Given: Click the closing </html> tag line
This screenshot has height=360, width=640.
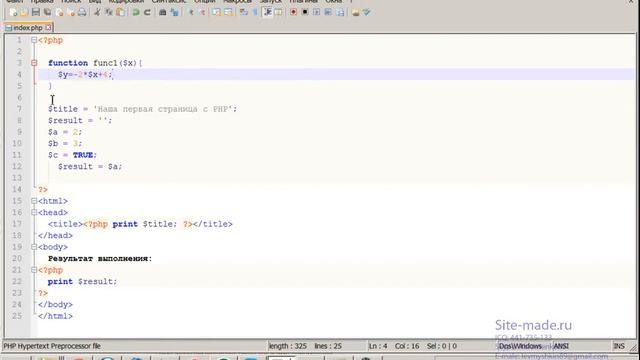Looking at the screenshot, I should coord(55,316).
